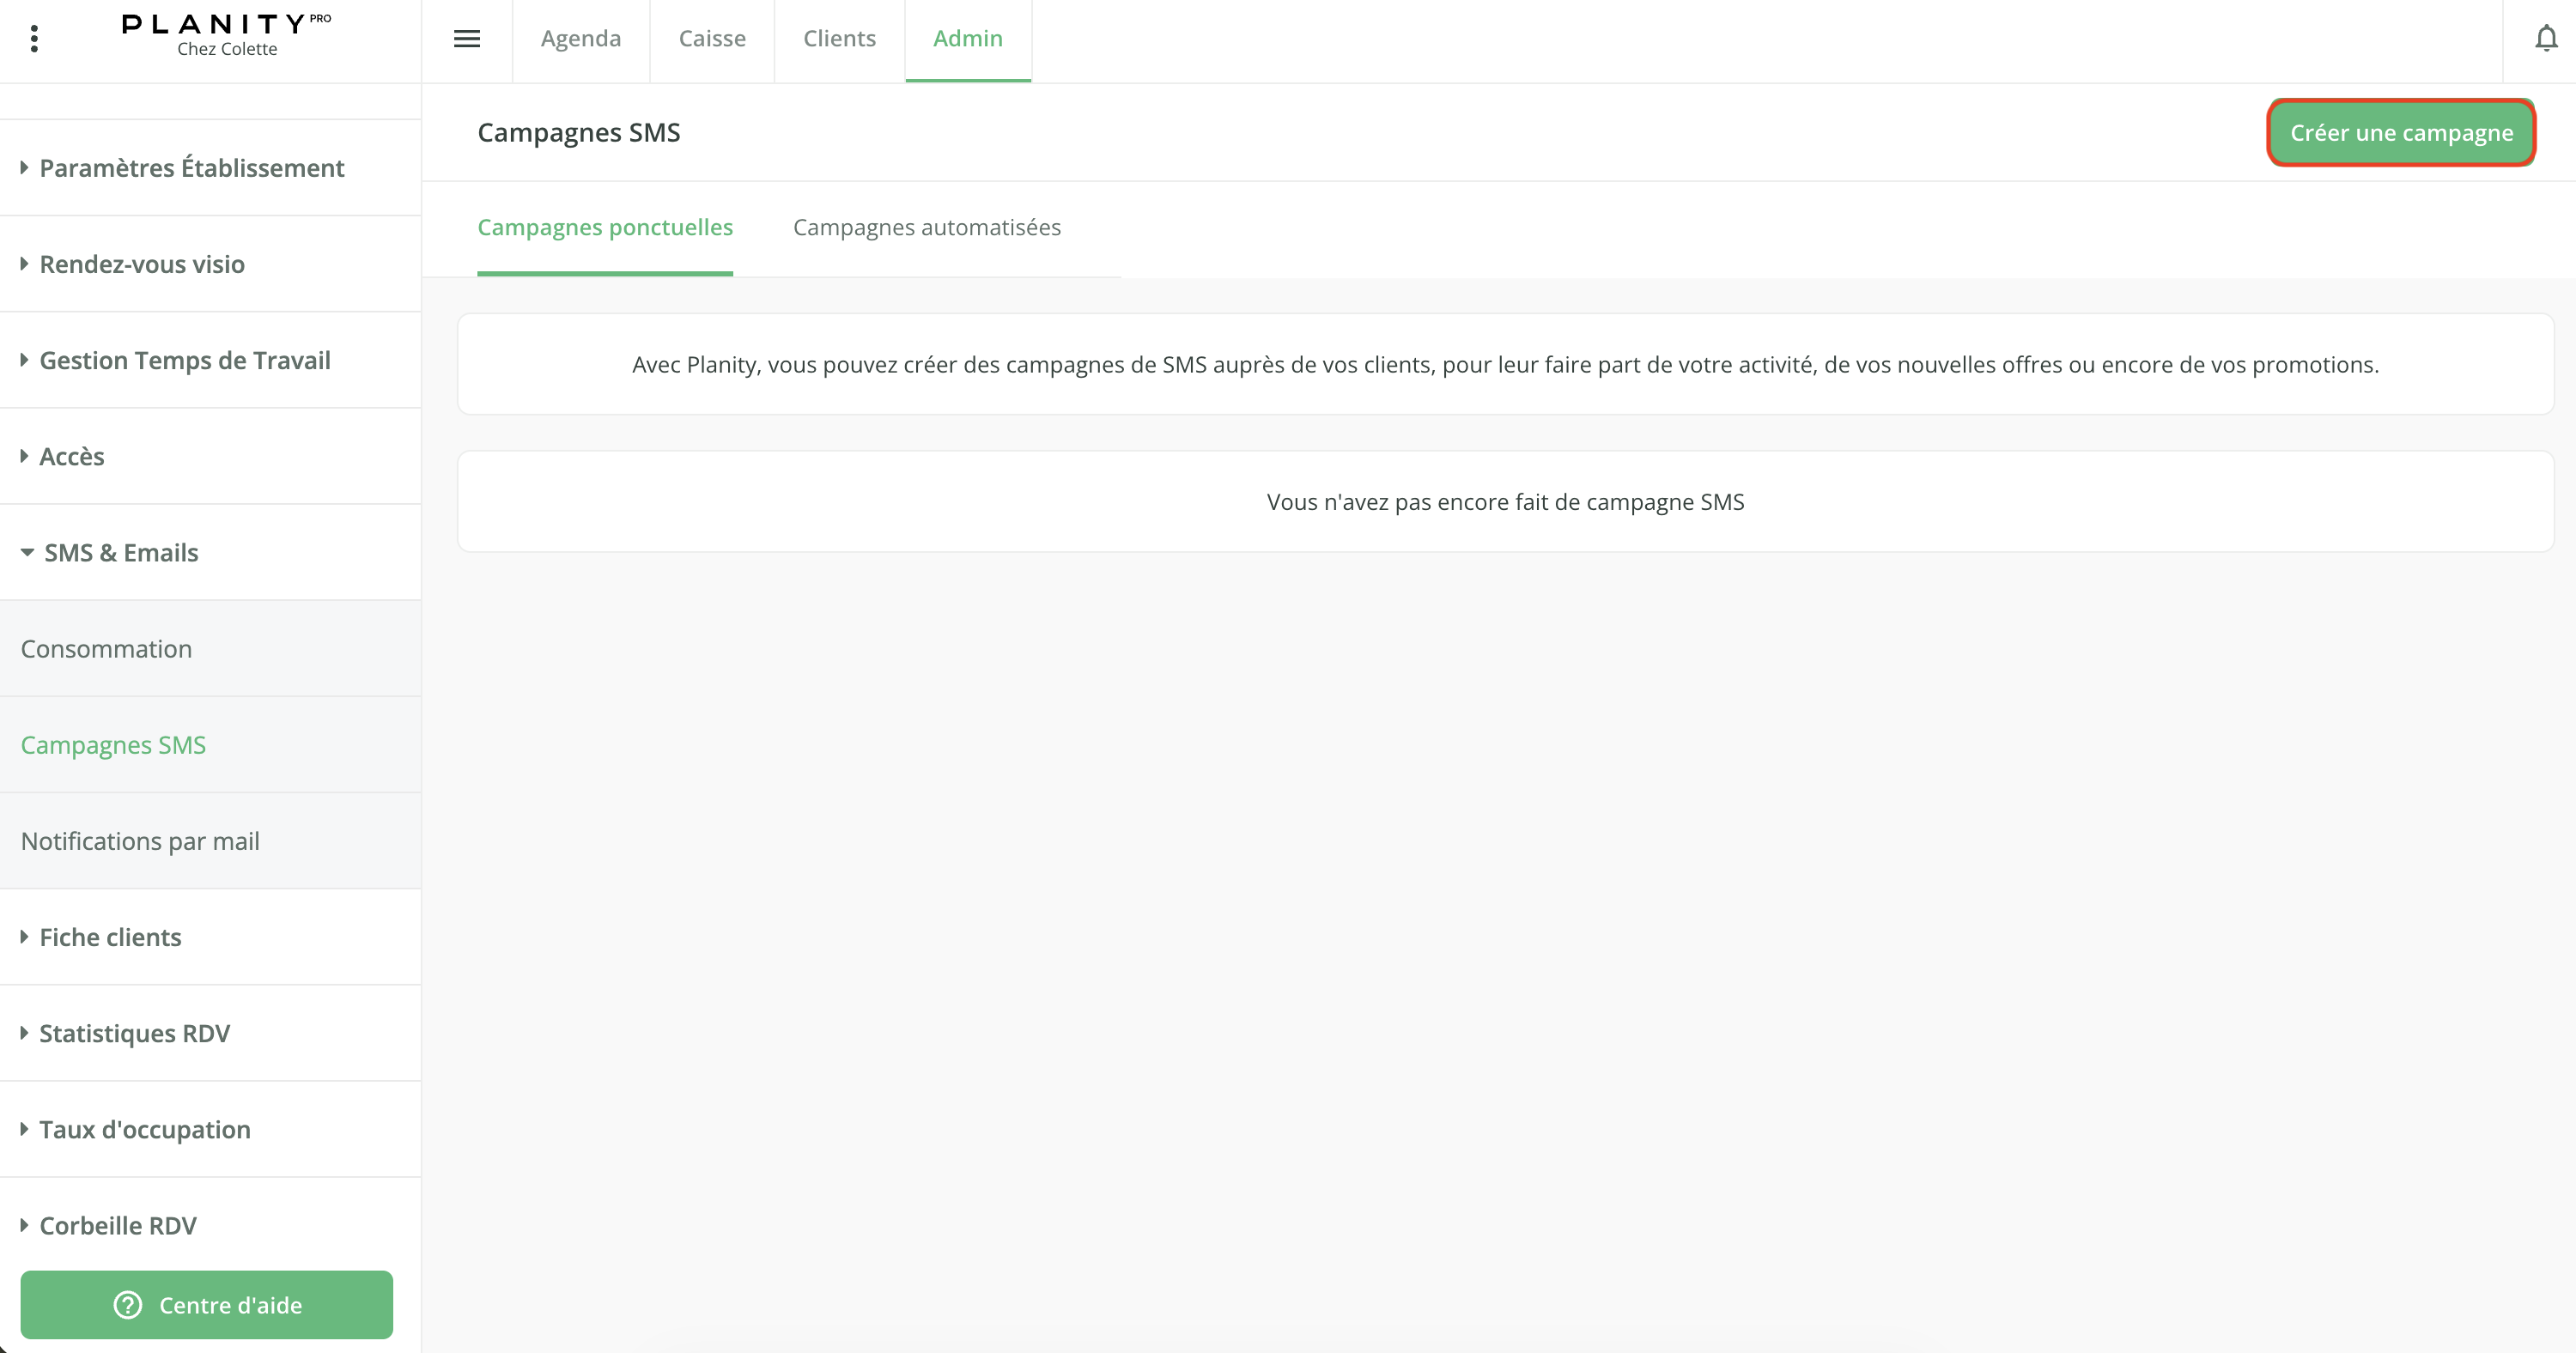Image resolution: width=2576 pixels, height=1353 pixels.
Task: Collapse the SMS & Emails section
Action: [x=120, y=552]
